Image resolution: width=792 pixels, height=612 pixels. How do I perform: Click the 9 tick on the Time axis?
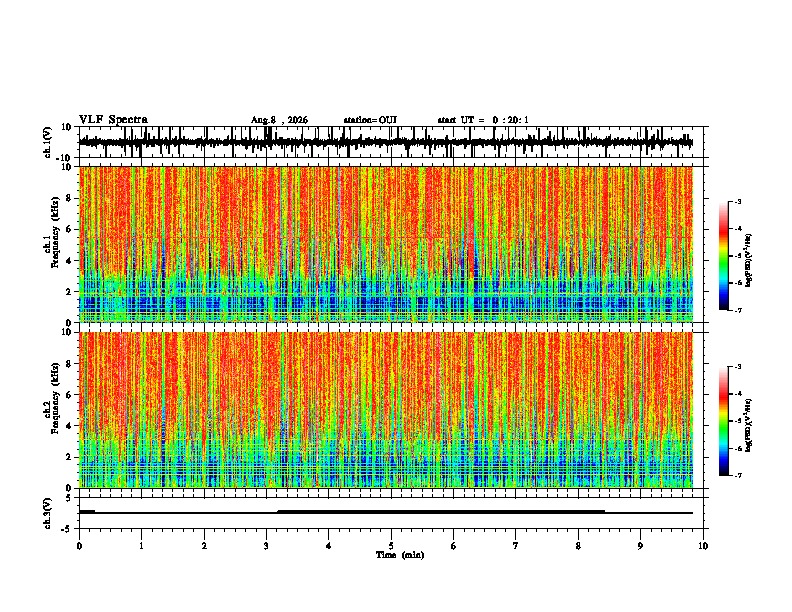[640, 546]
